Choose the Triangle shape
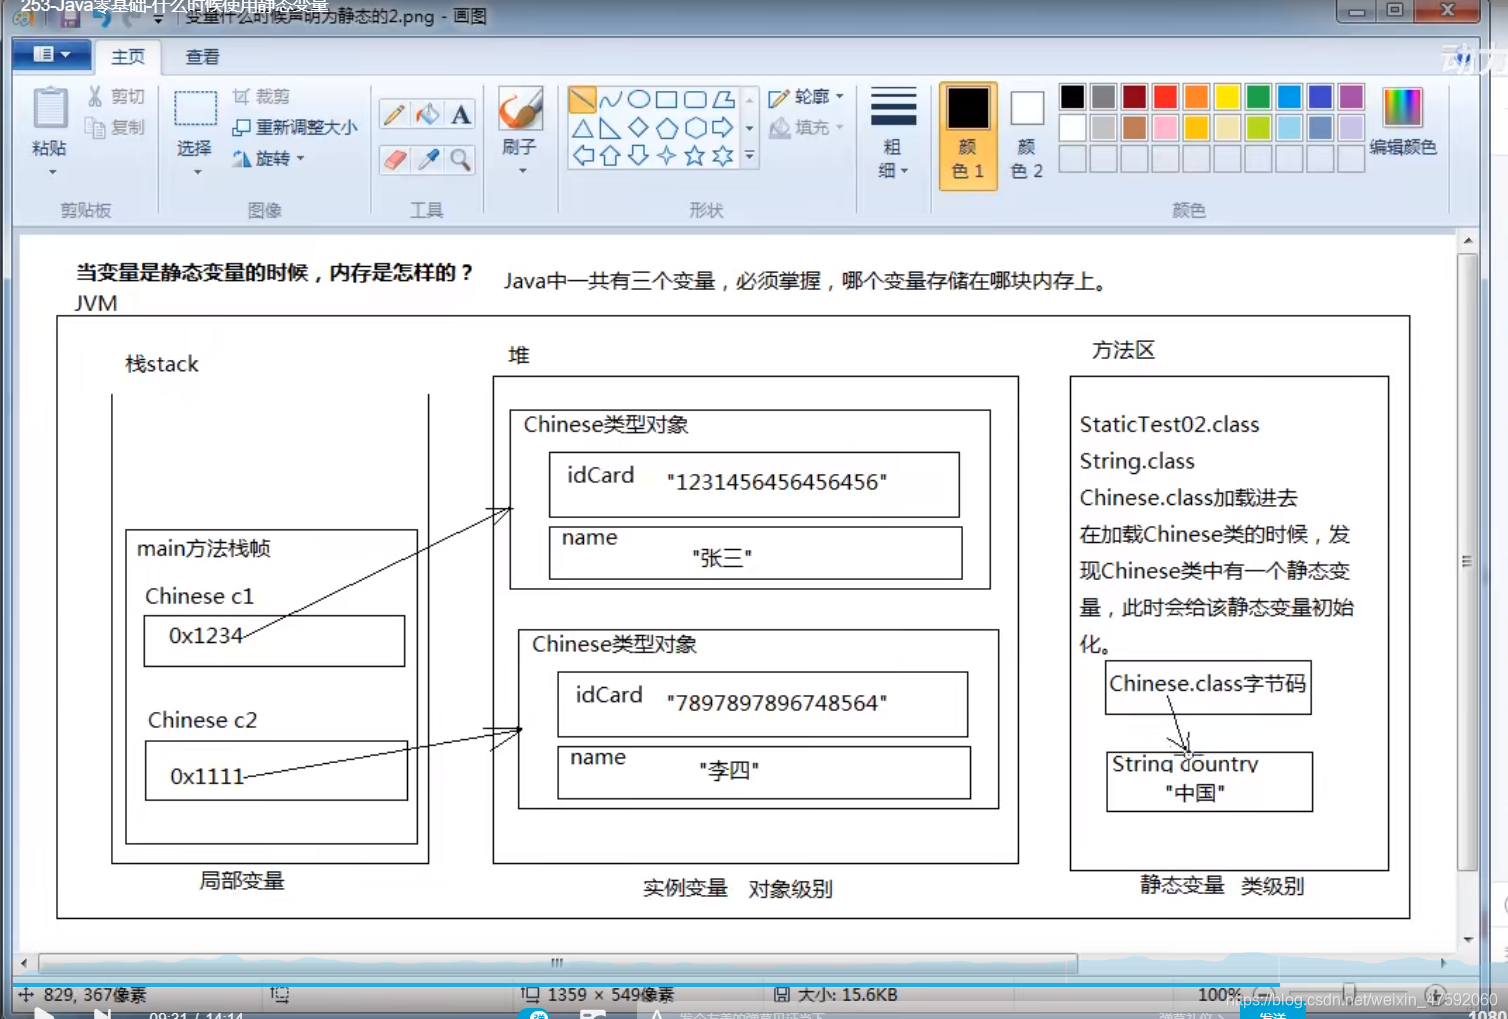This screenshot has width=1508, height=1019. 582,128
